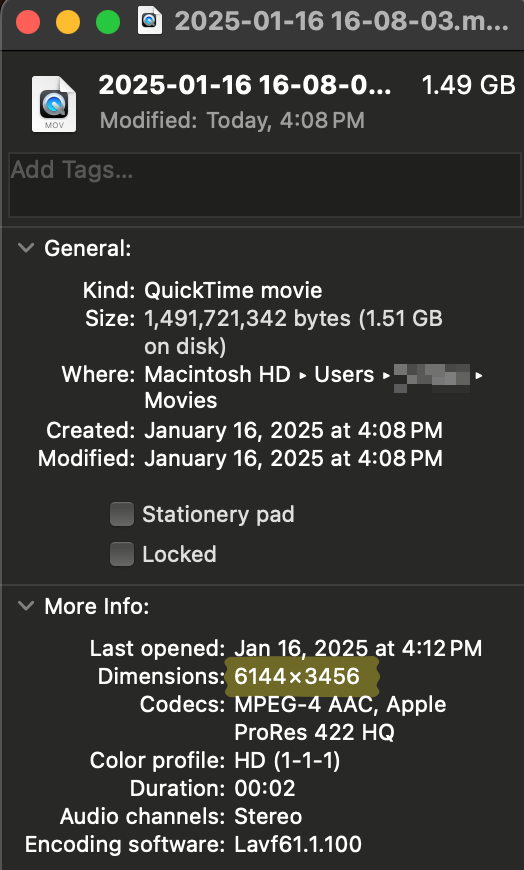Click the blurred username in the Where path
The width and height of the screenshot is (524, 870).
point(432,377)
